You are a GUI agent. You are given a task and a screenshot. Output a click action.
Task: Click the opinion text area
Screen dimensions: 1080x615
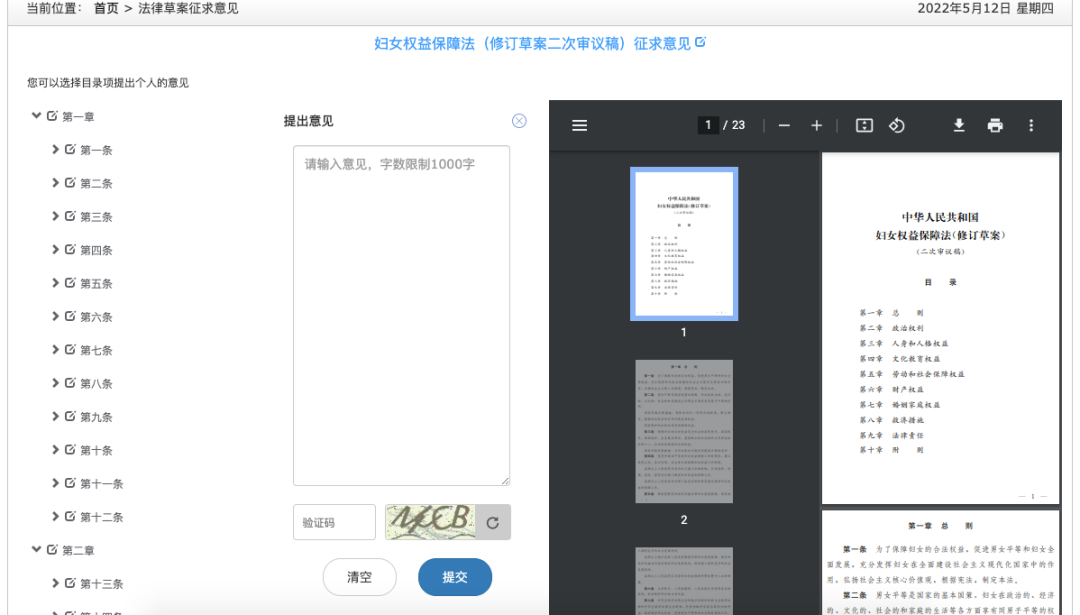pos(402,315)
